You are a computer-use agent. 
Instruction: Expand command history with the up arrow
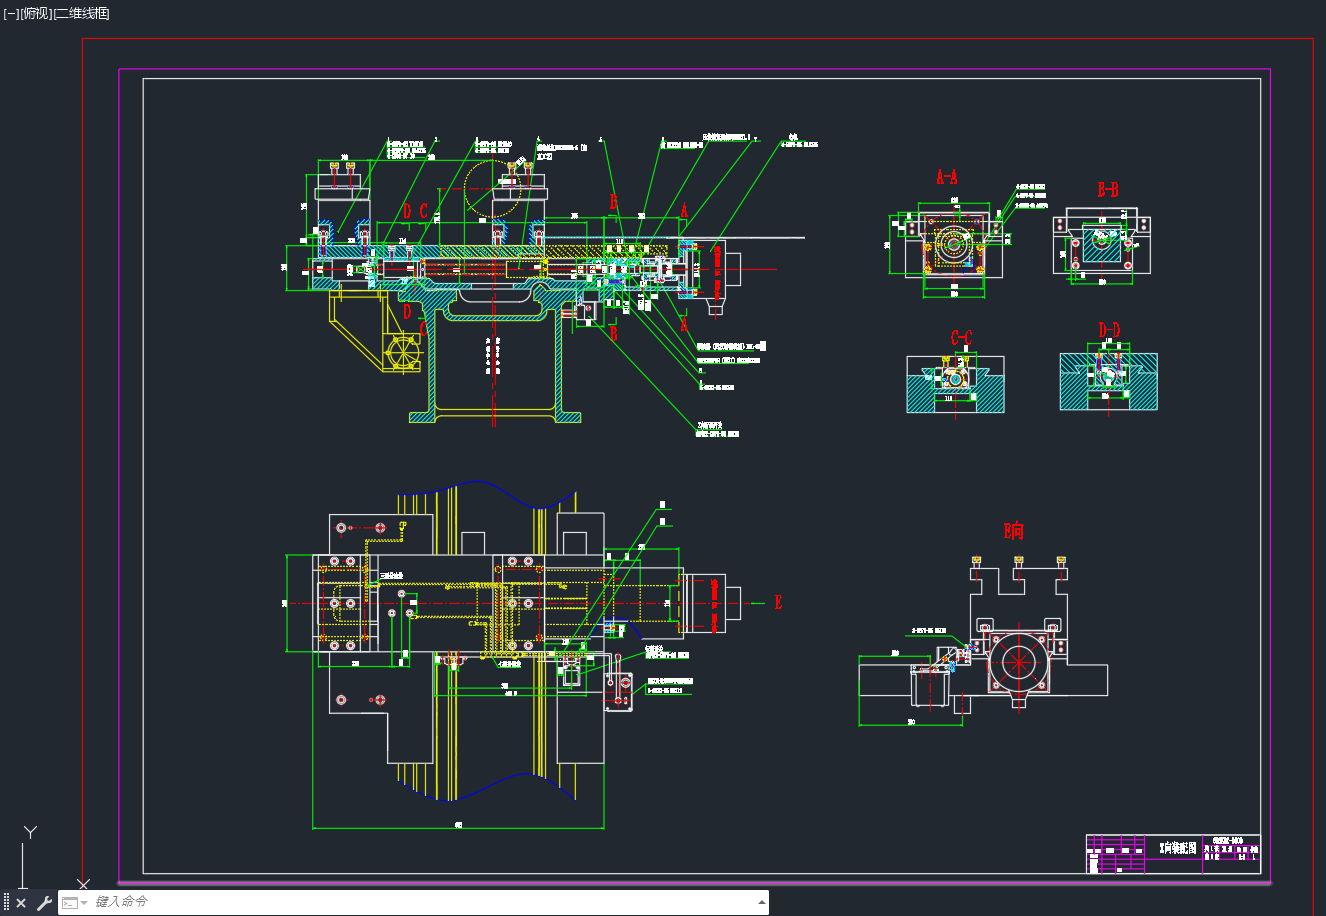coord(762,902)
